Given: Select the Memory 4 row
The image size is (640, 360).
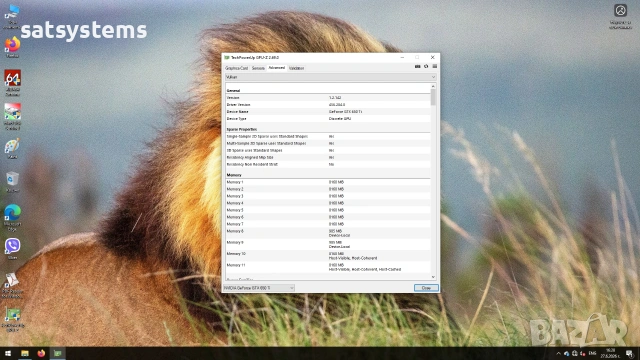Looking at the screenshot, I should [x=328, y=203].
